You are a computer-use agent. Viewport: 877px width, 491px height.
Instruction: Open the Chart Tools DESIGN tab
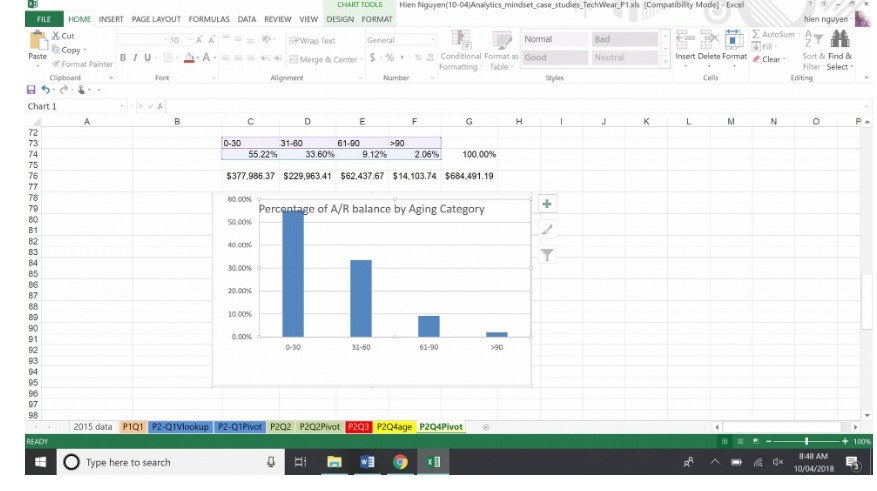[x=340, y=19]
